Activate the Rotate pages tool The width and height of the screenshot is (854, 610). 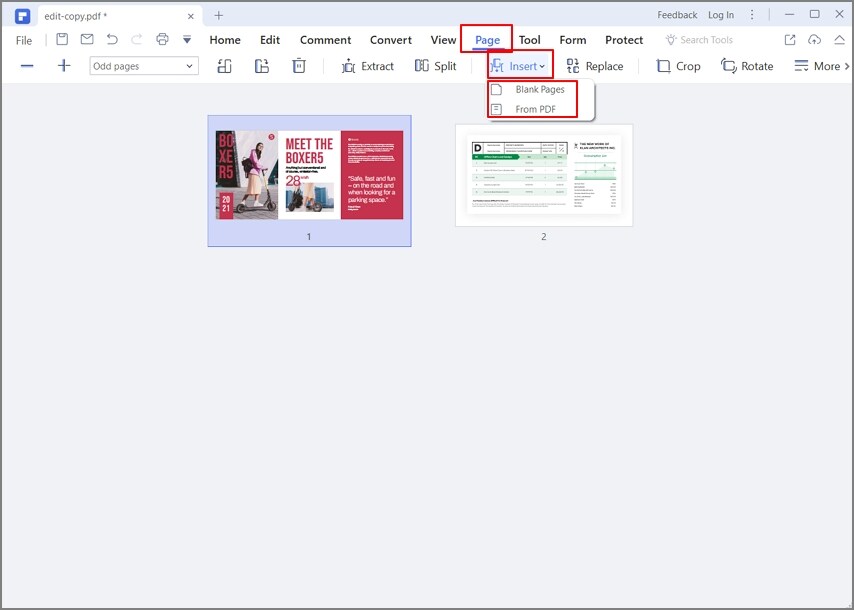pyautogui.click(x=747, y=66)
